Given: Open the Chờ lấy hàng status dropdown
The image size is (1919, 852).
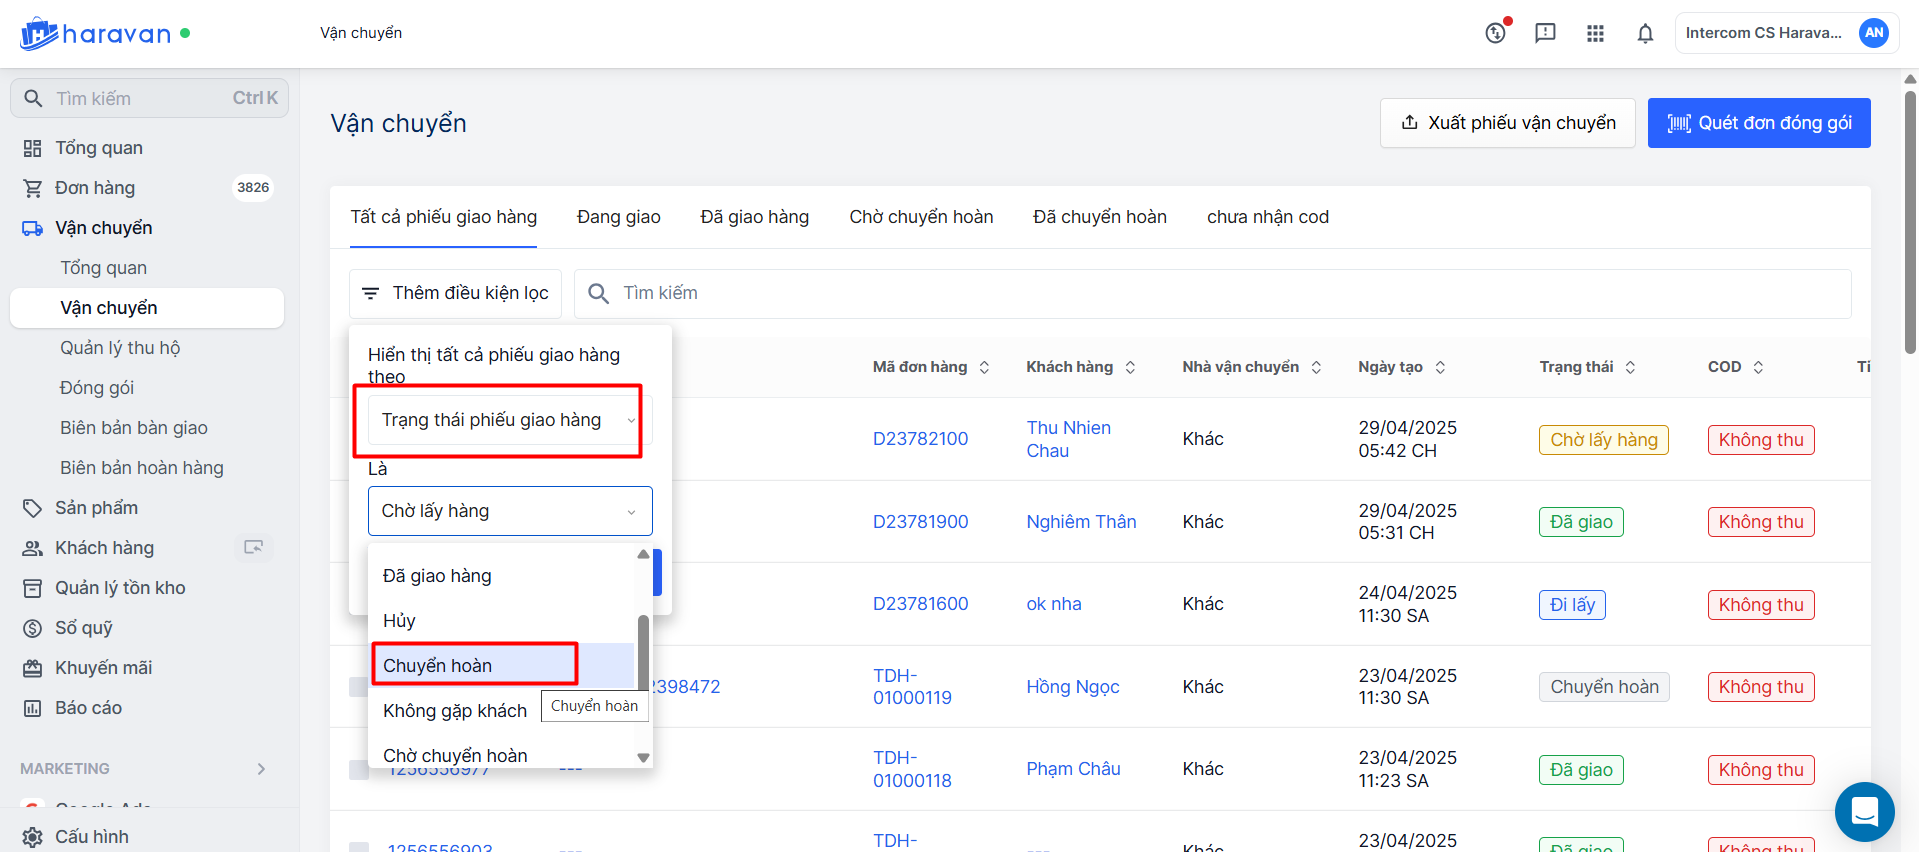Looking at the screenshot, I should [x=509, y=511].
